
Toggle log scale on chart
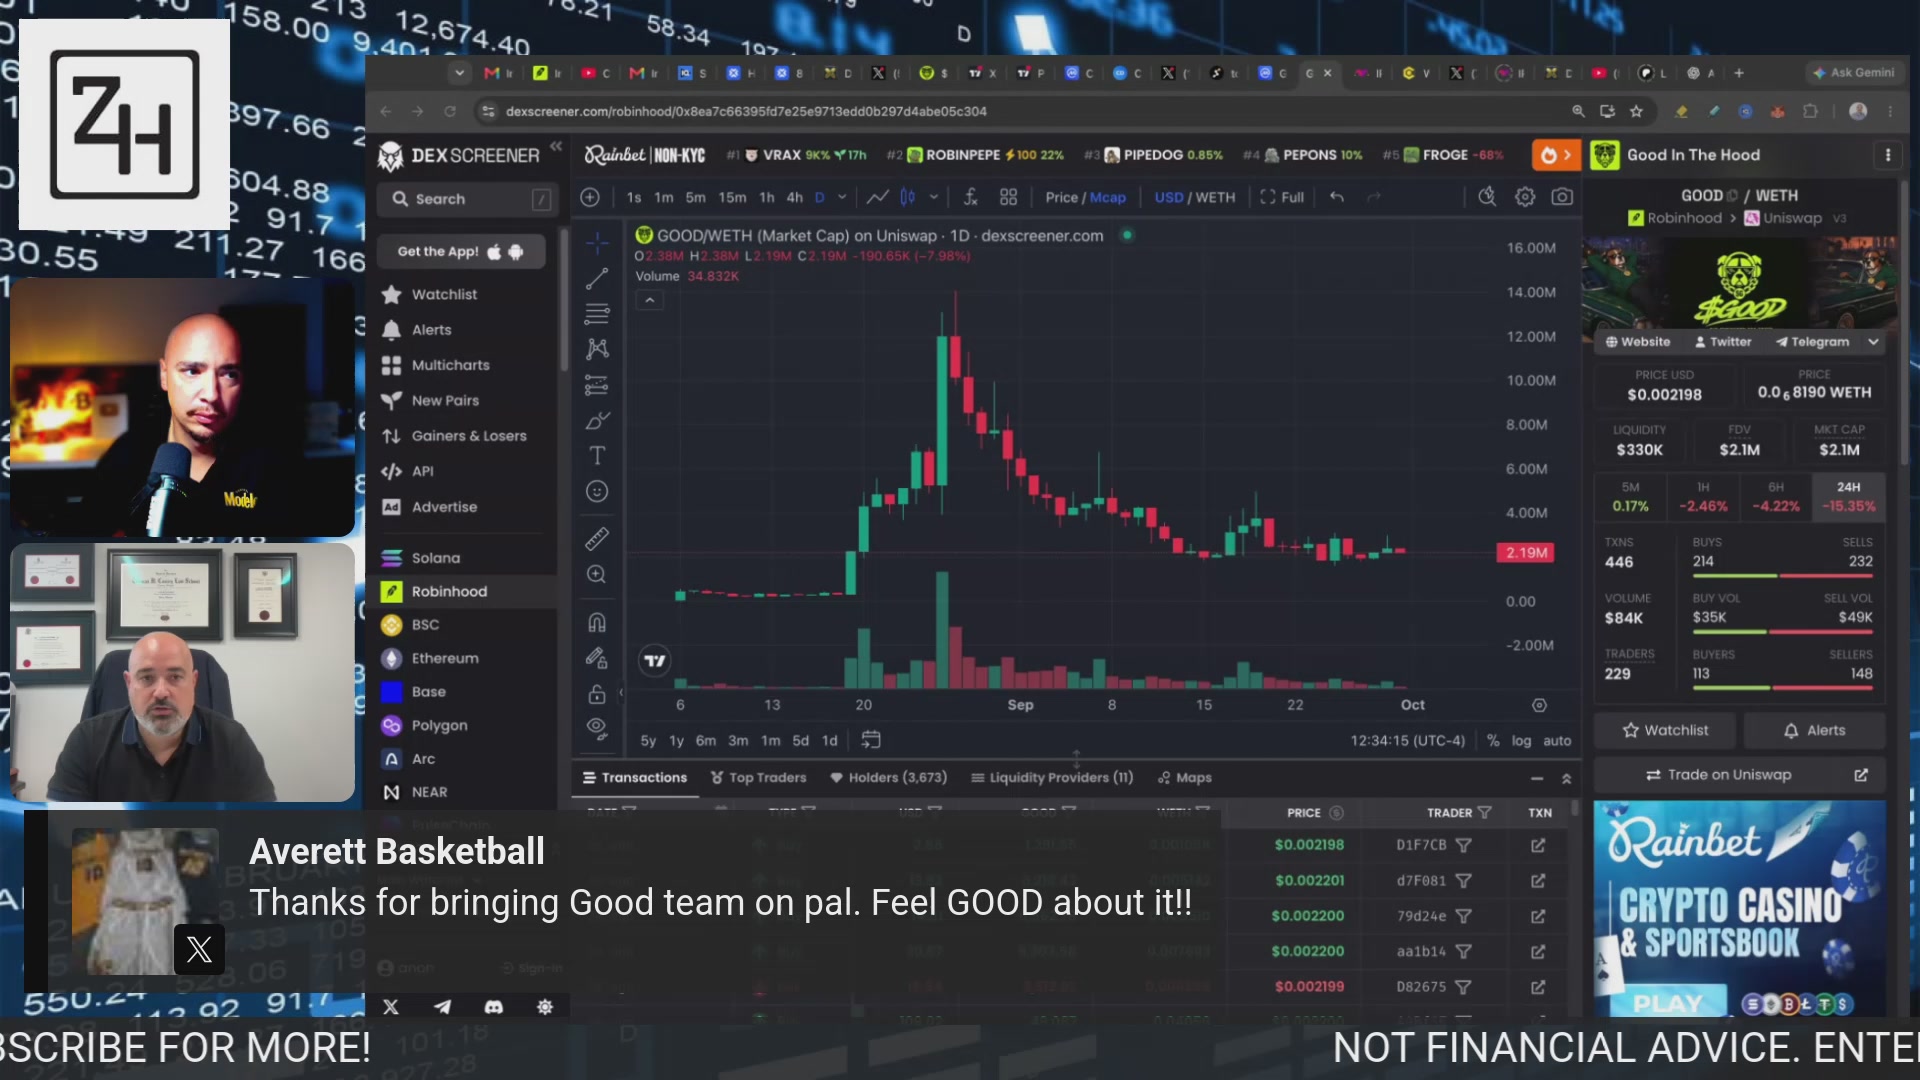(1521, 741)
